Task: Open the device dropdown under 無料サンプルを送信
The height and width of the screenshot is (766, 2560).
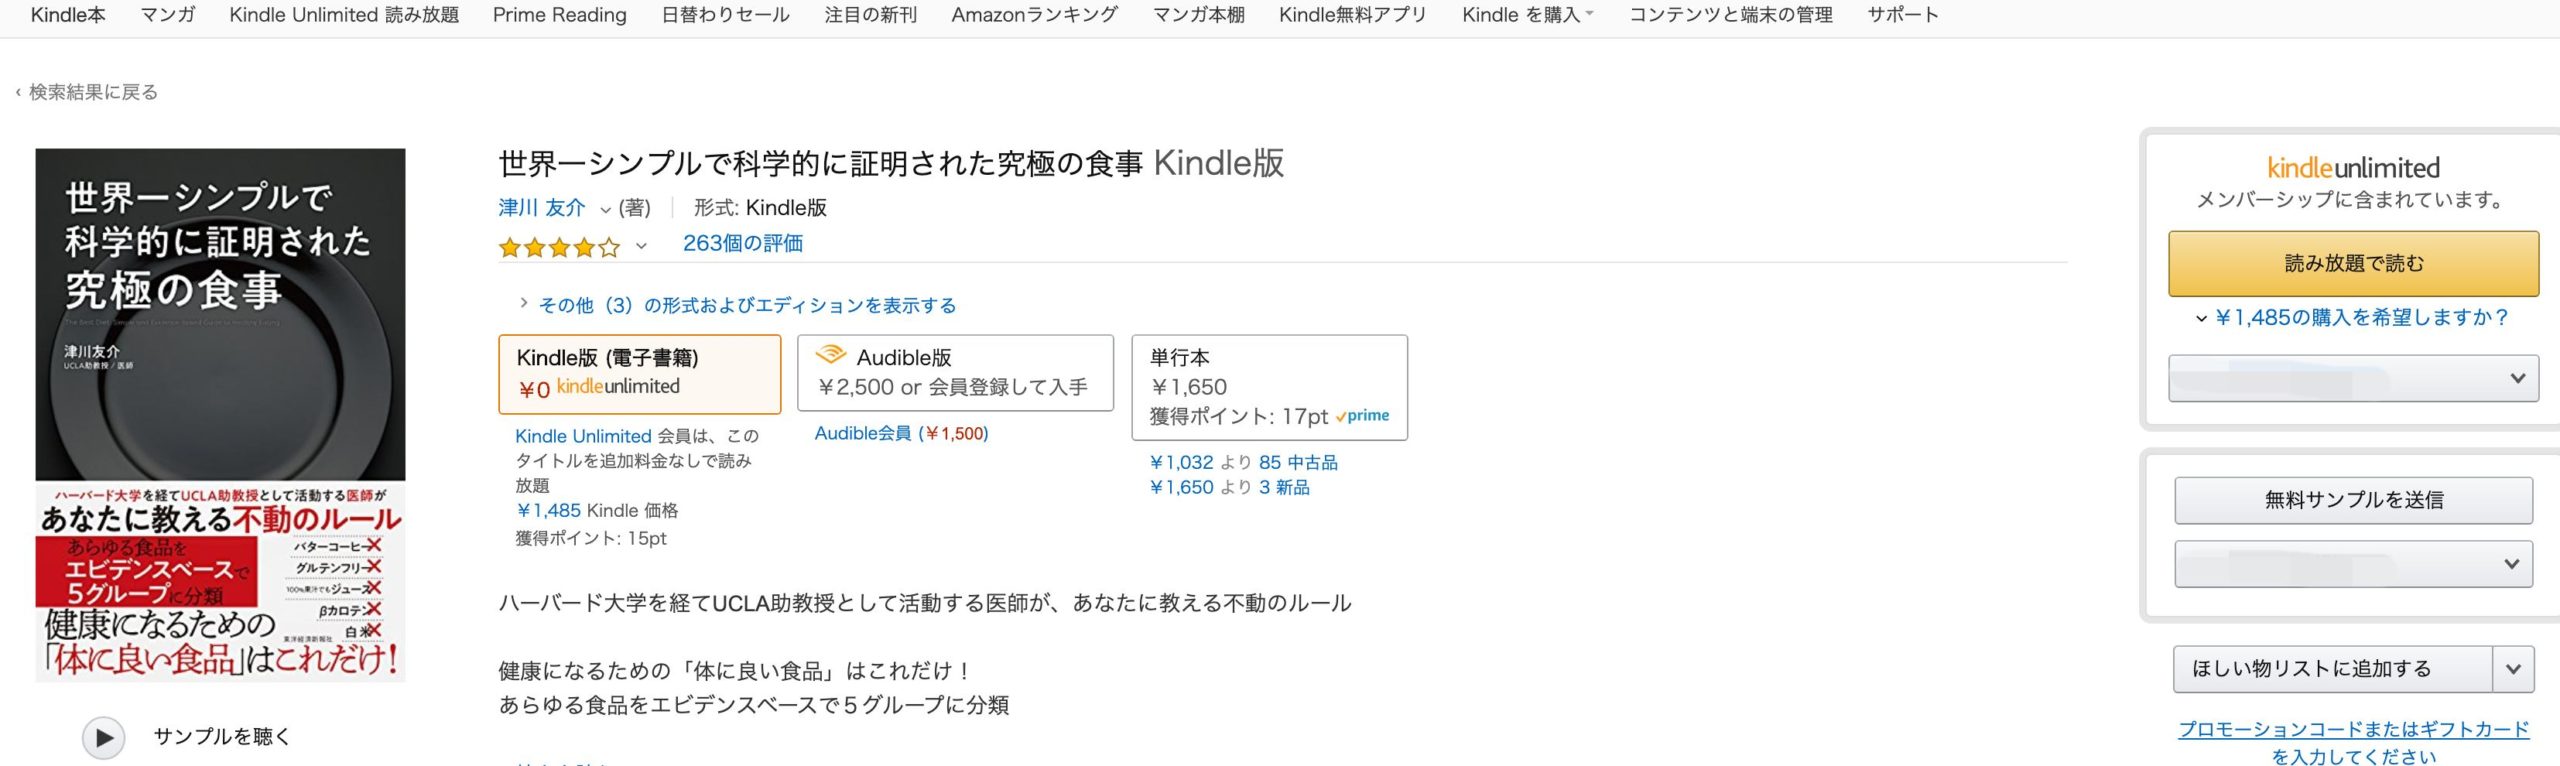Action: (2352, 564)
